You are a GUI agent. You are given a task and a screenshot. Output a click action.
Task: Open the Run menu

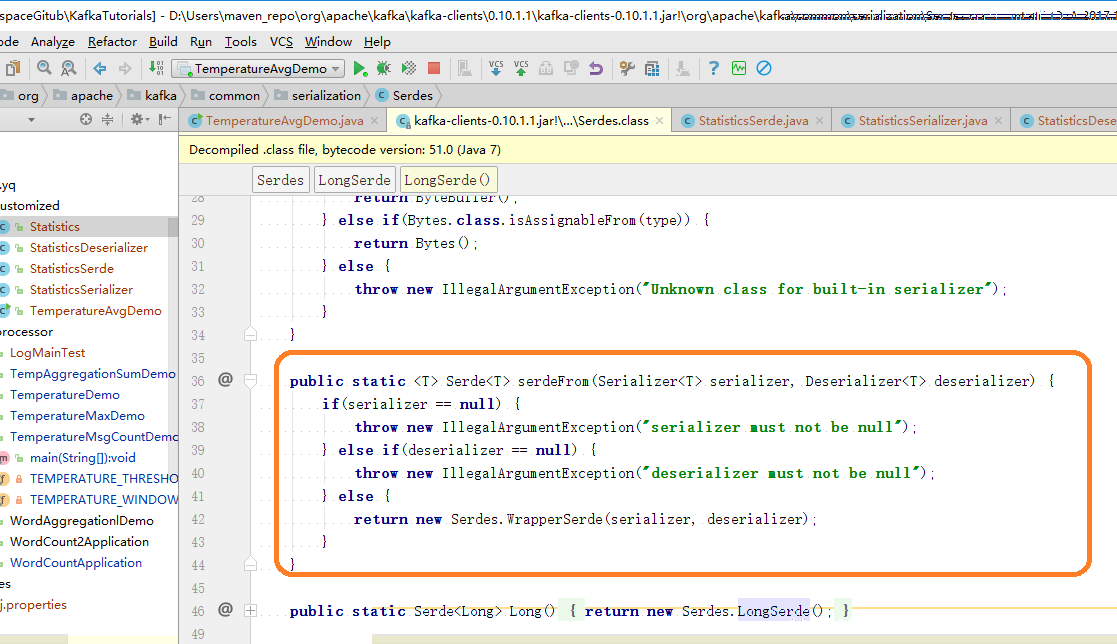[x=201, y=42]
